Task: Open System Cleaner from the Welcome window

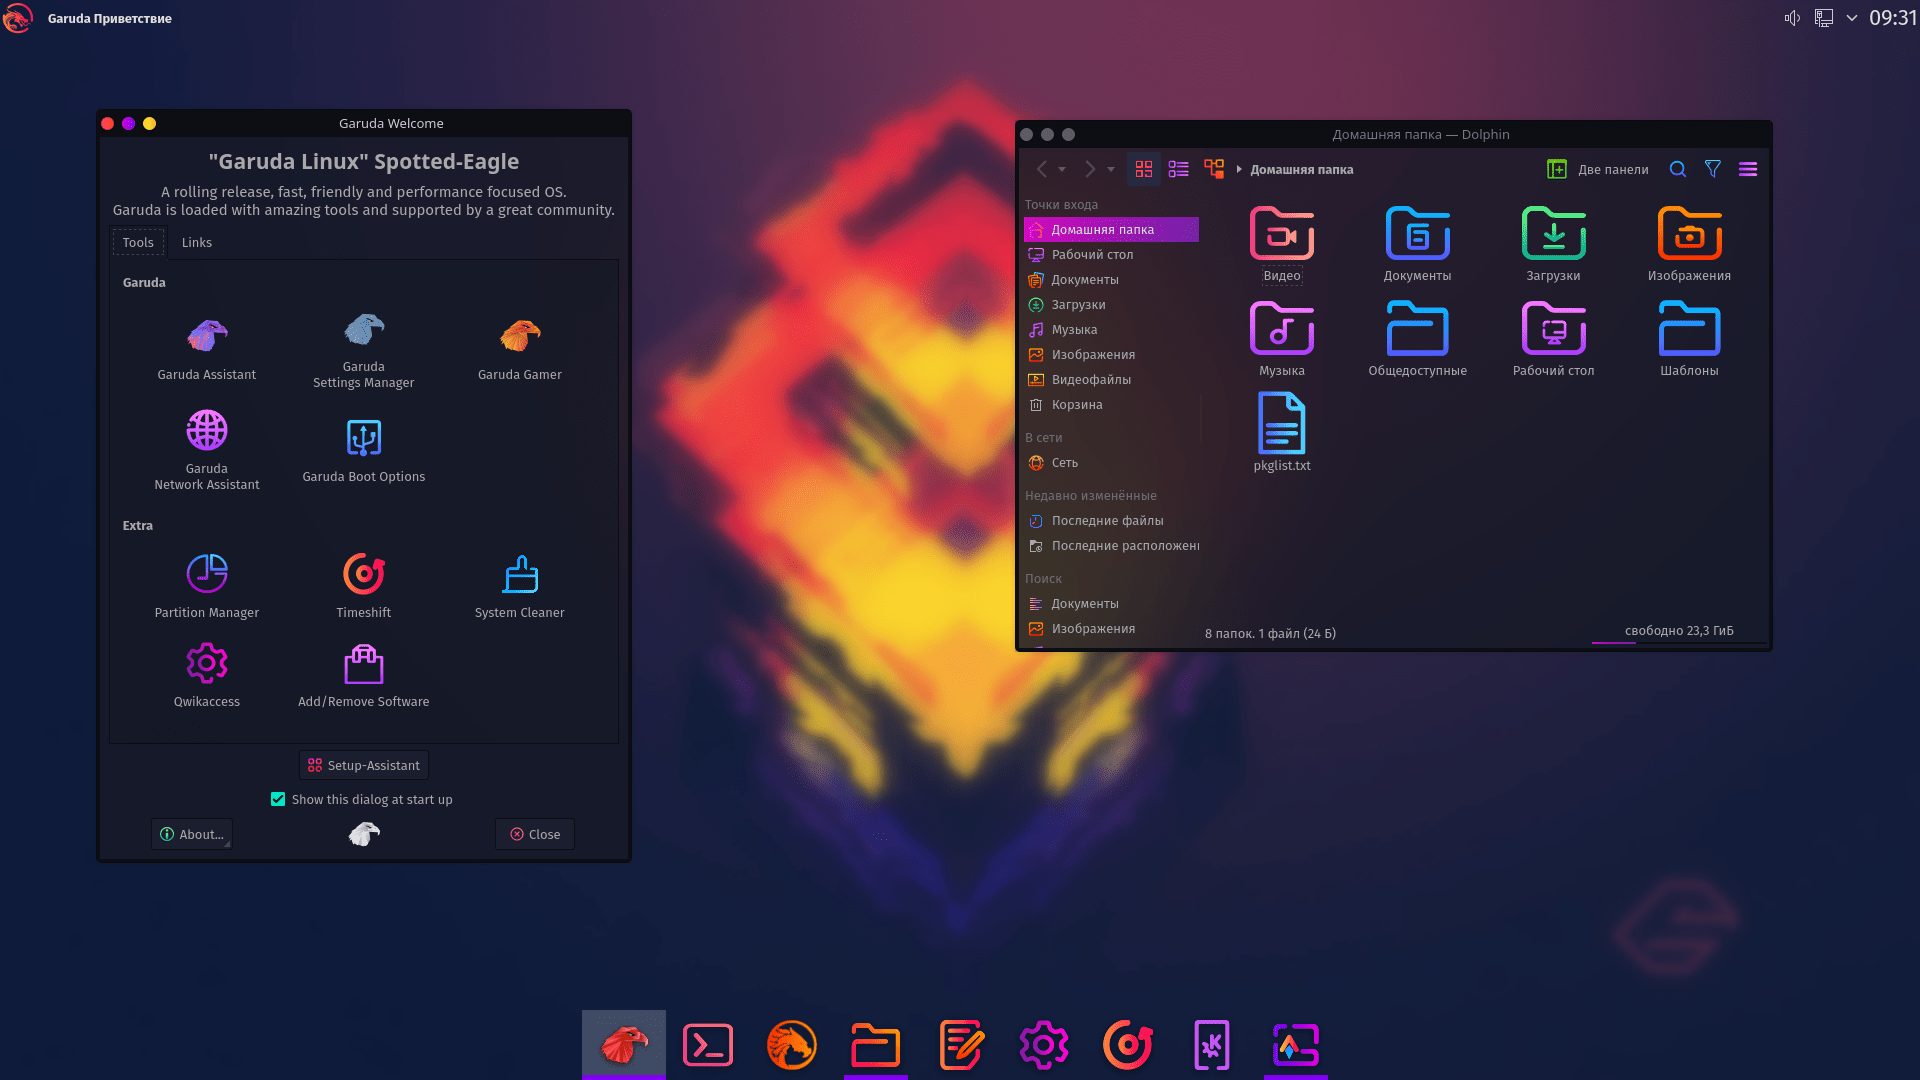Action: [x=519, y=585]
